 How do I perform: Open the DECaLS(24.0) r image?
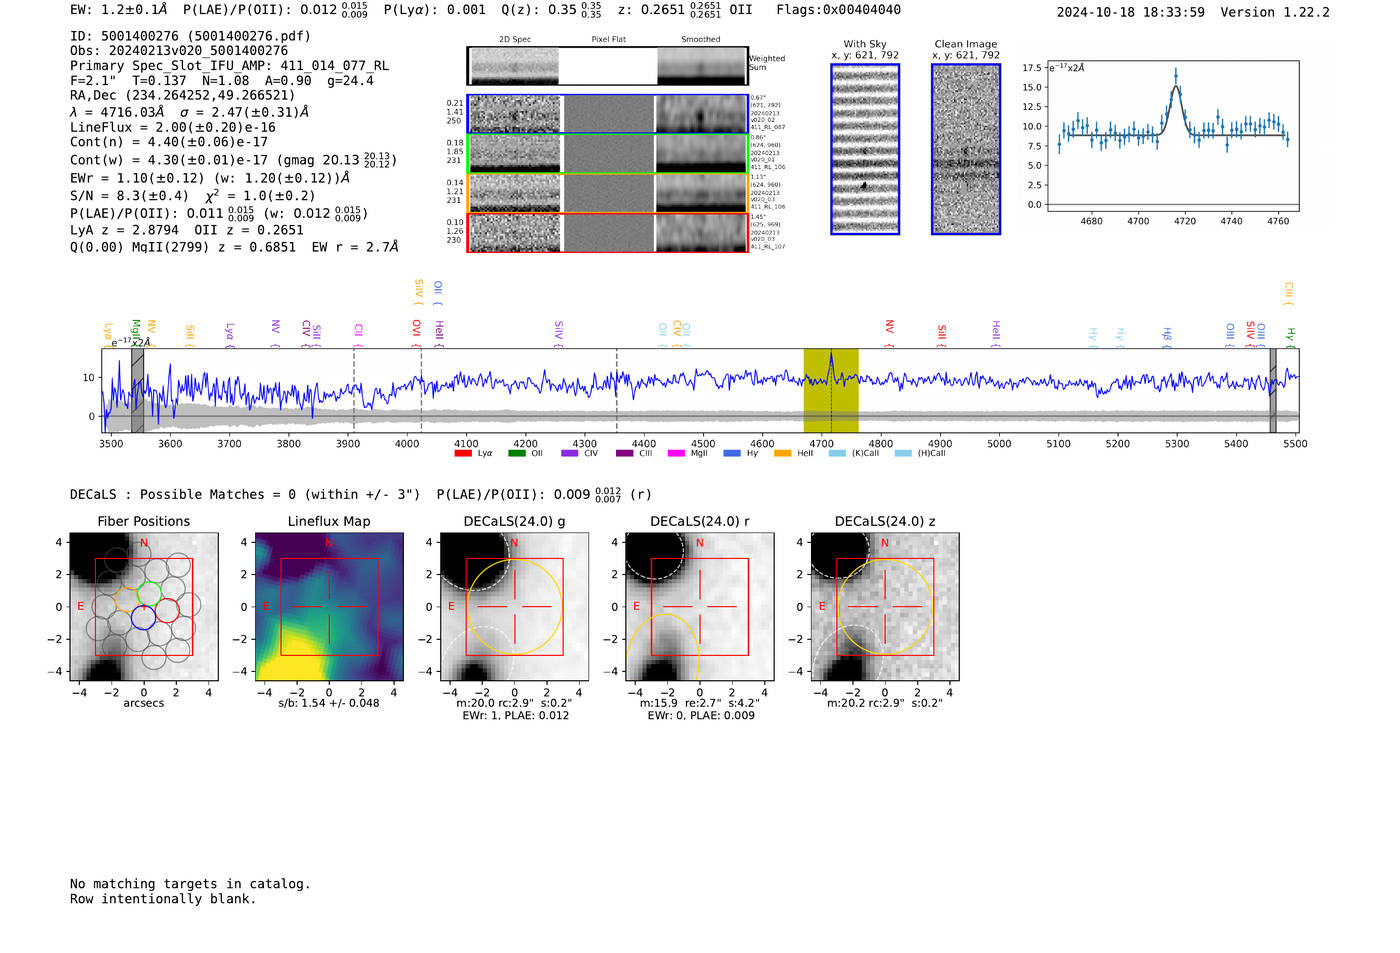tap(699, 607)
